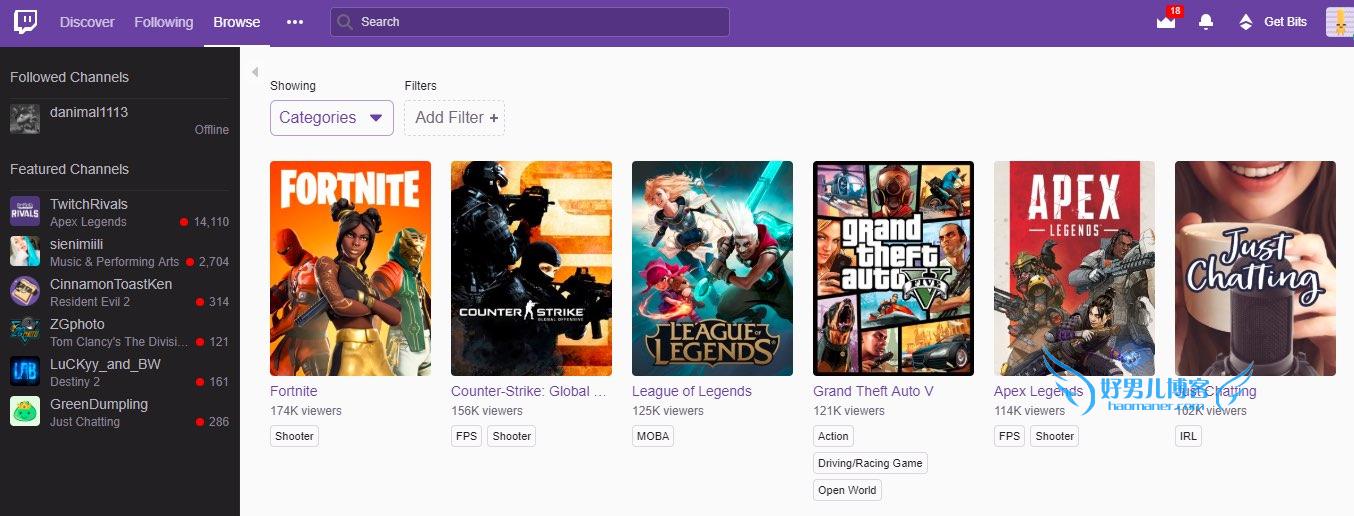Click FPS tag under Counter-Strike
The width and height of the screenshot is (1354, 516).
tap(467, 436)
